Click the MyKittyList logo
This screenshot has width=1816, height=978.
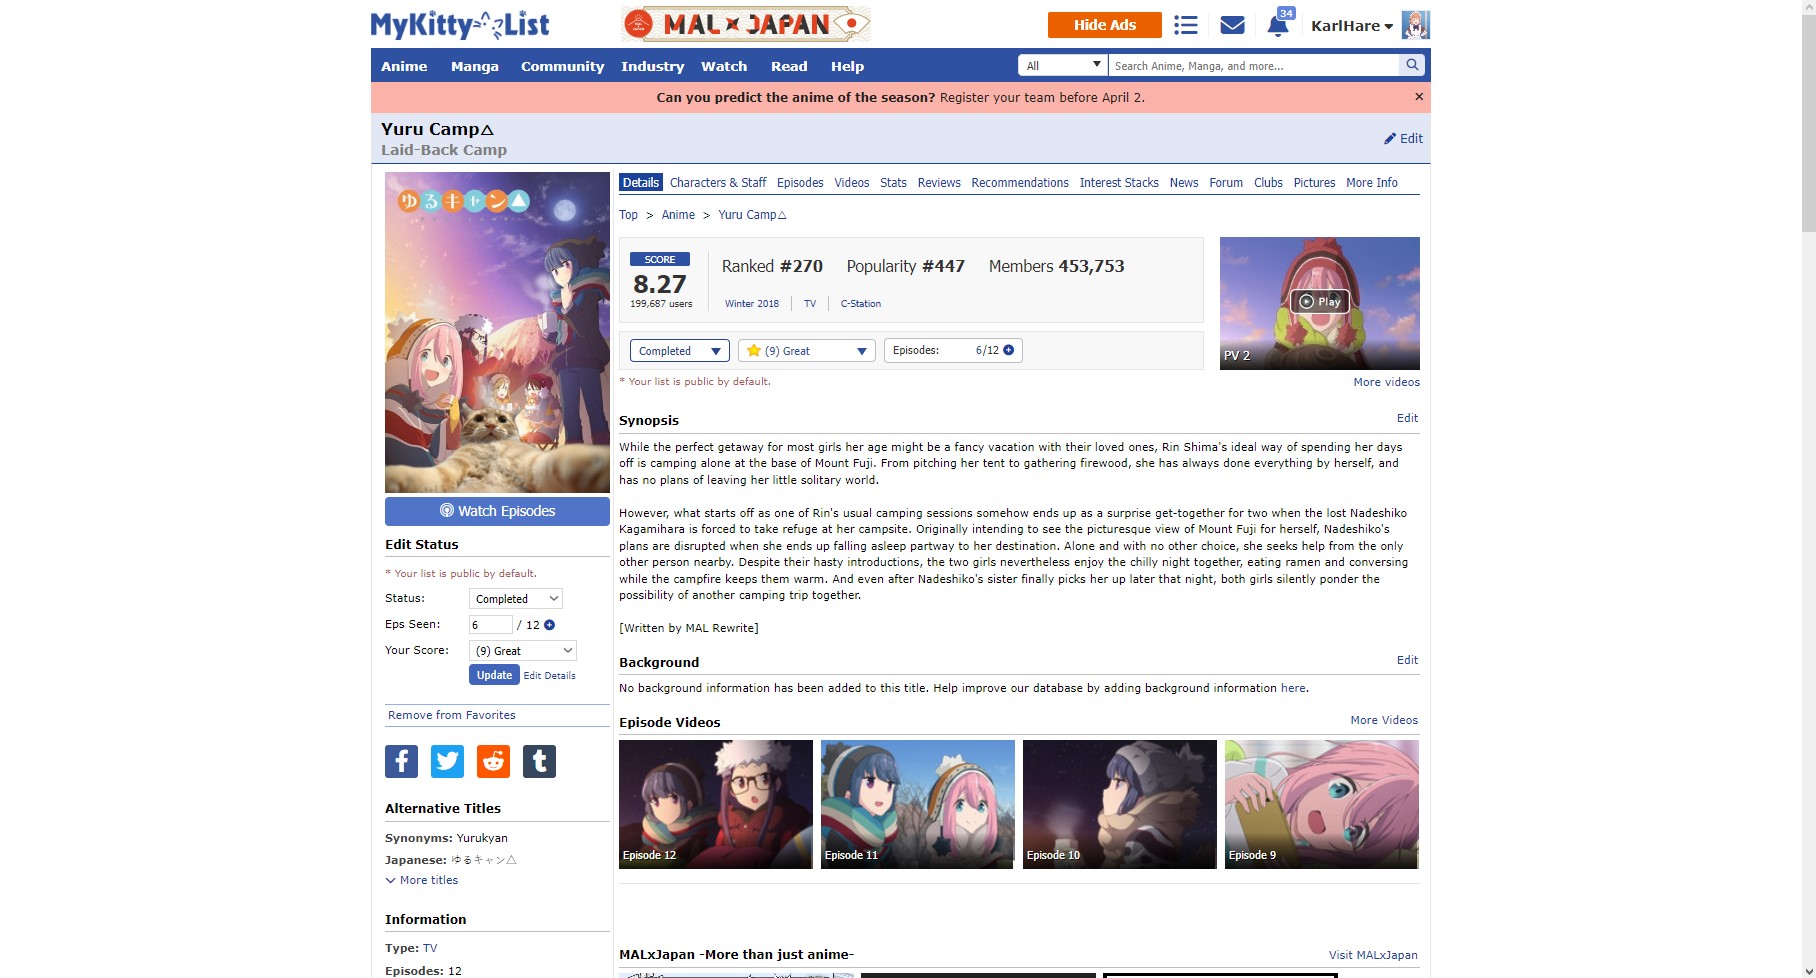460,25
